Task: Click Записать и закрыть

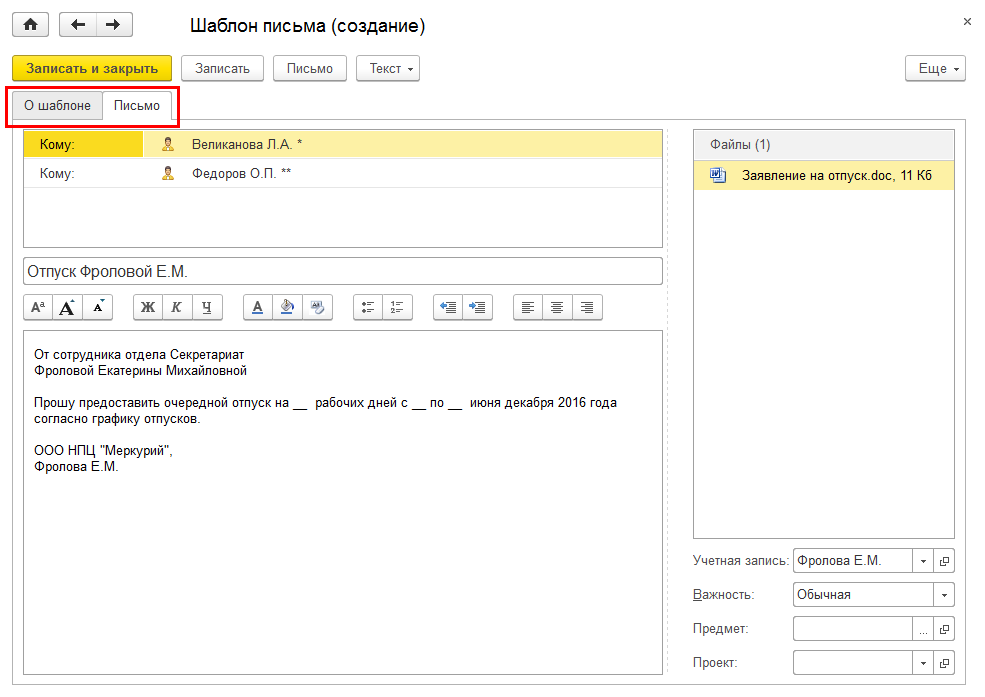Action: coord(92,68)
